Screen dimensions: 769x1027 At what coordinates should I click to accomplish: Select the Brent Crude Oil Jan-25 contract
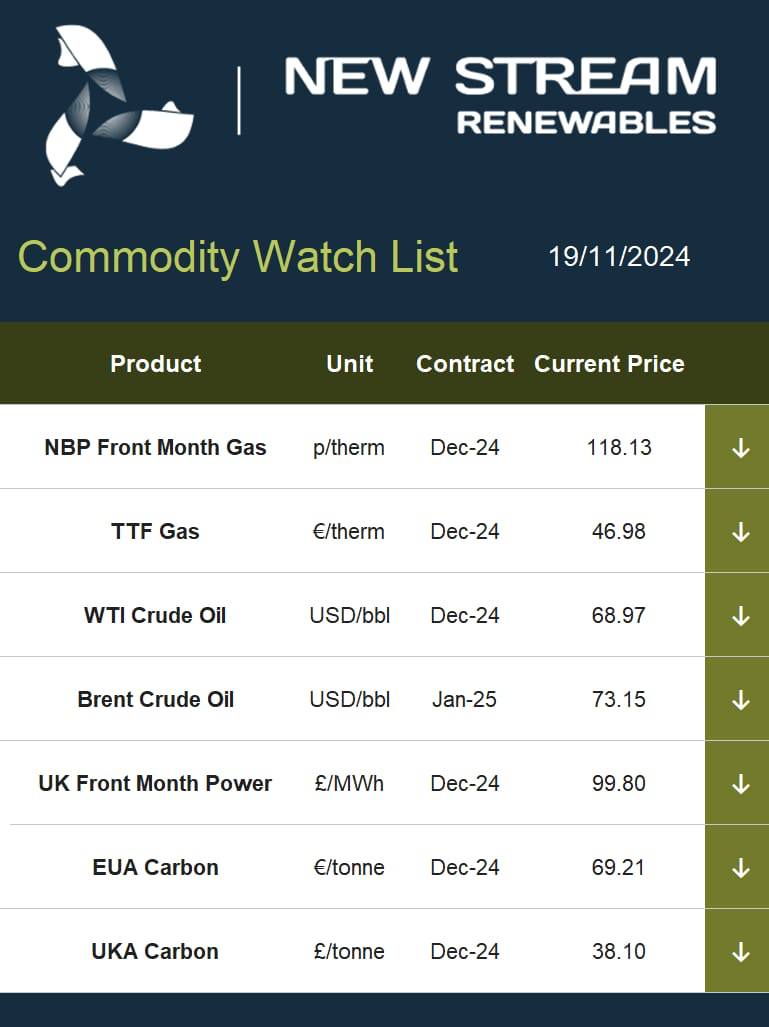464,700
